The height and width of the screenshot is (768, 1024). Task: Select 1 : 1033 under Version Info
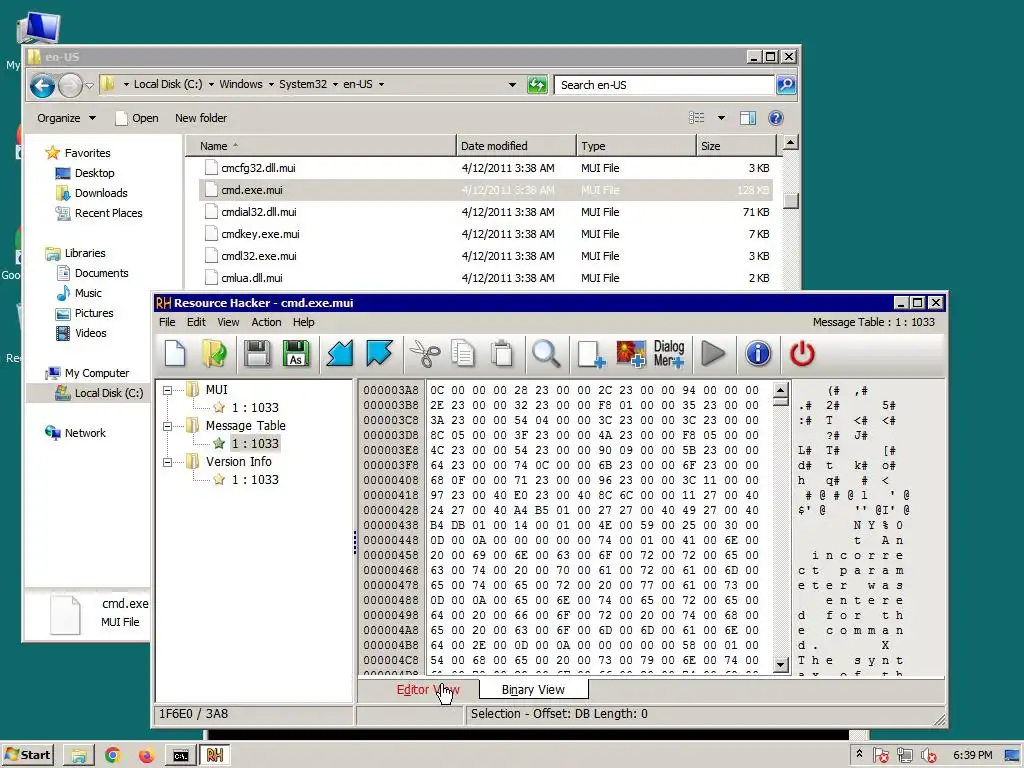point(255,480)
